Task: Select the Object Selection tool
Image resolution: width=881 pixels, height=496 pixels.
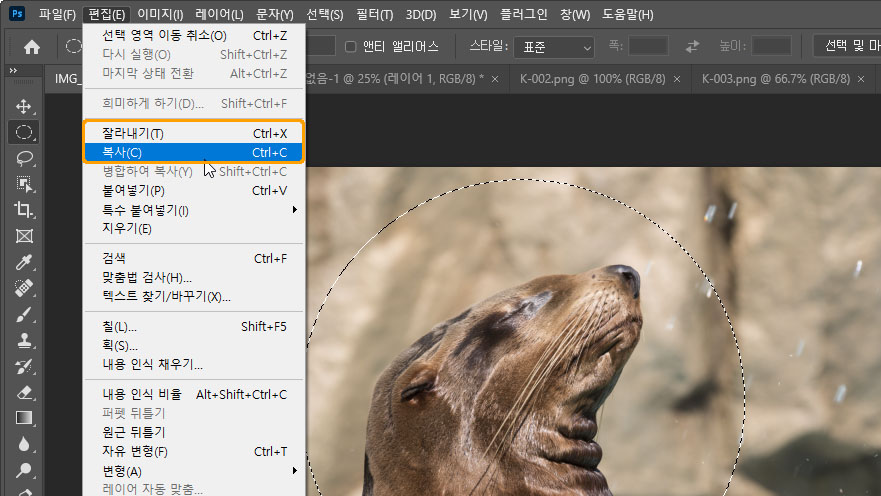Action: 24,184
